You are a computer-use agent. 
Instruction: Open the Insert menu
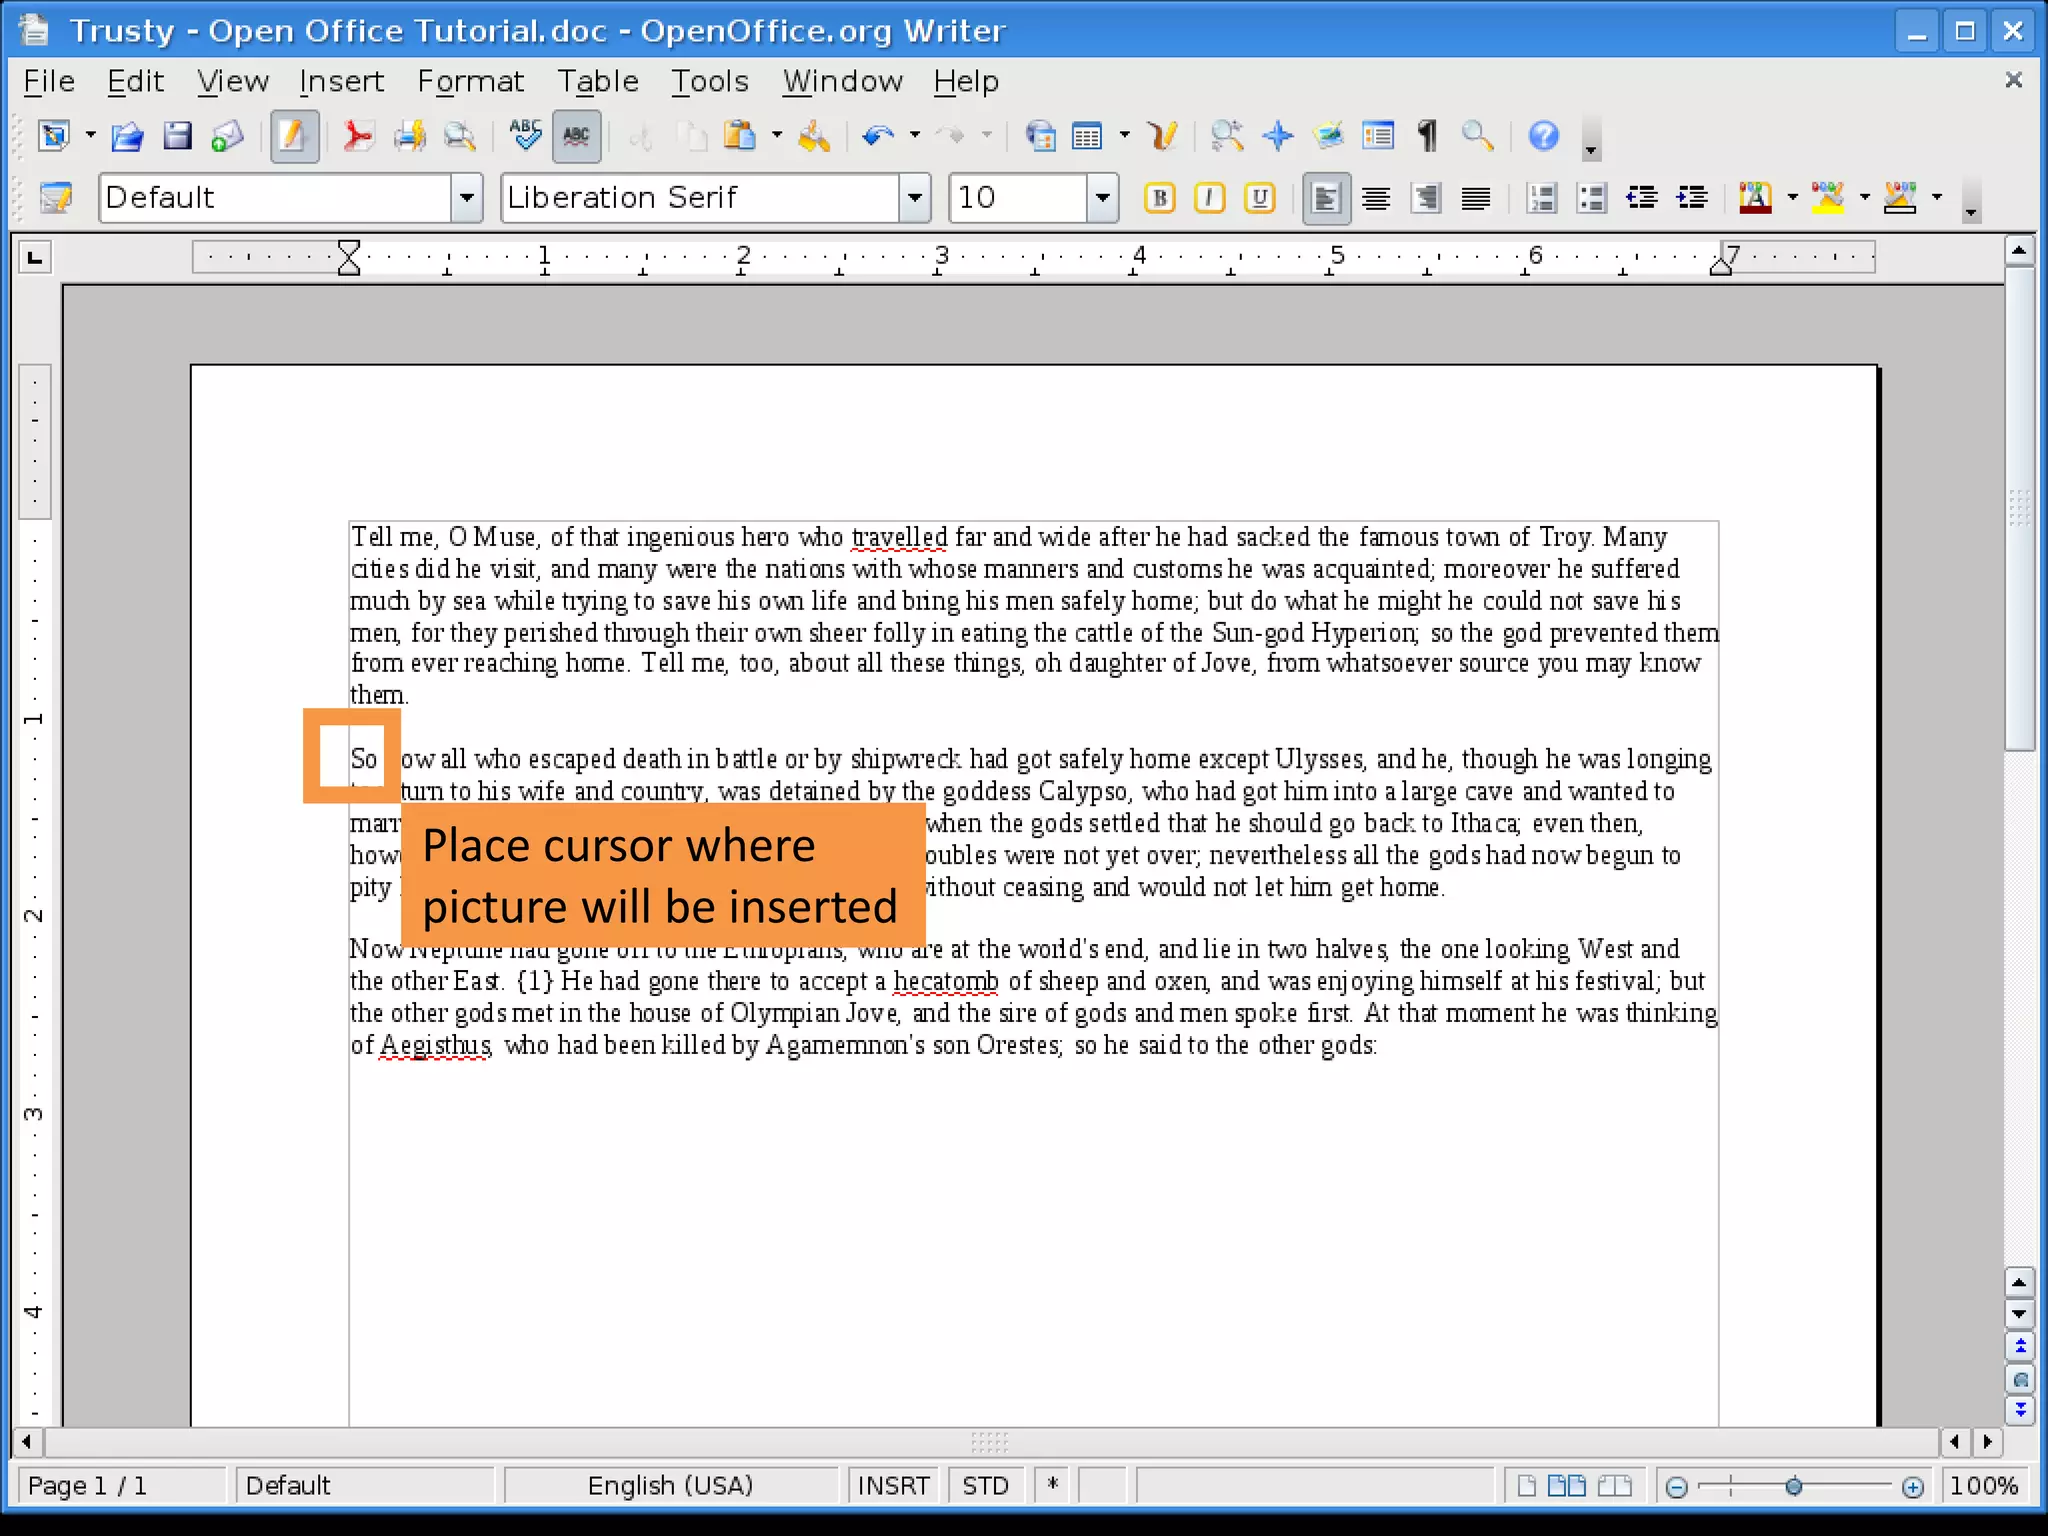341,81
